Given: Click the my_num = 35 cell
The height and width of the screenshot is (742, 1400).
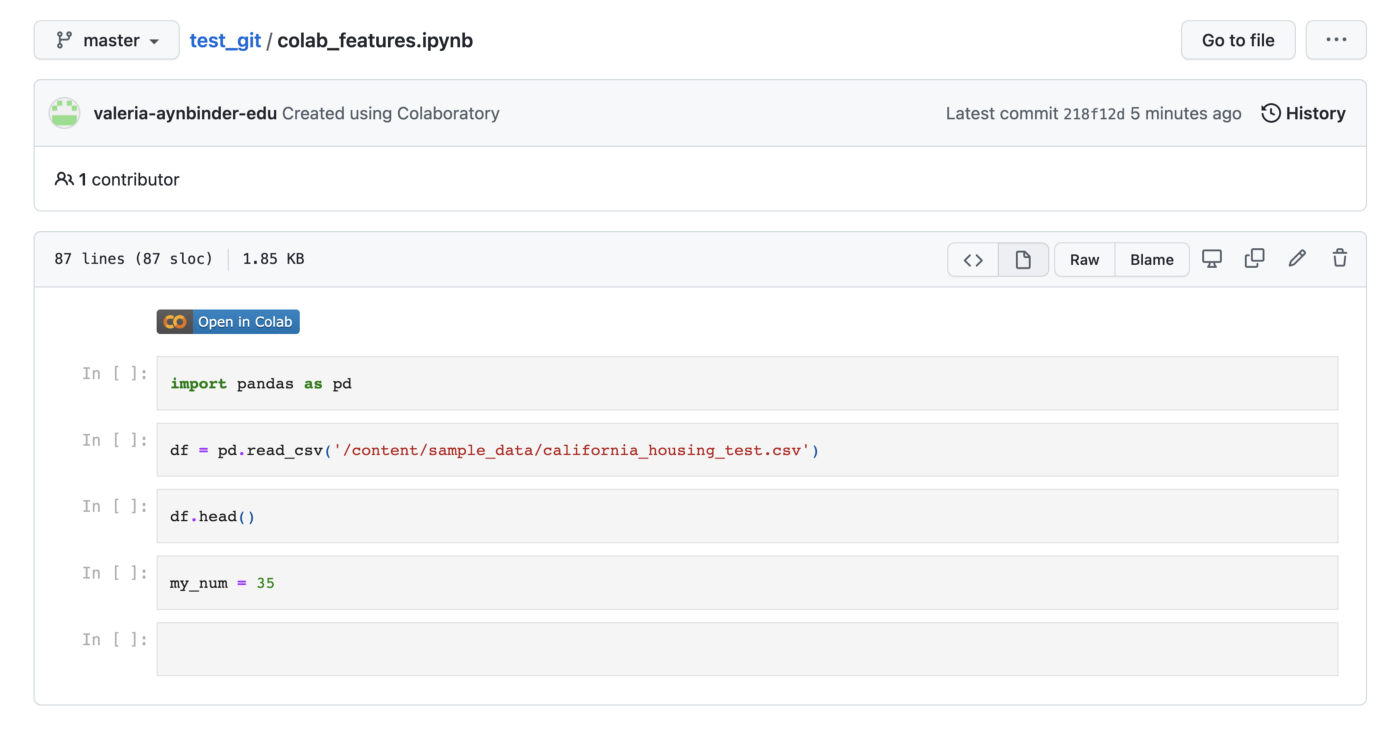Looking at the screenshot, I should click(x=747, y=583).
